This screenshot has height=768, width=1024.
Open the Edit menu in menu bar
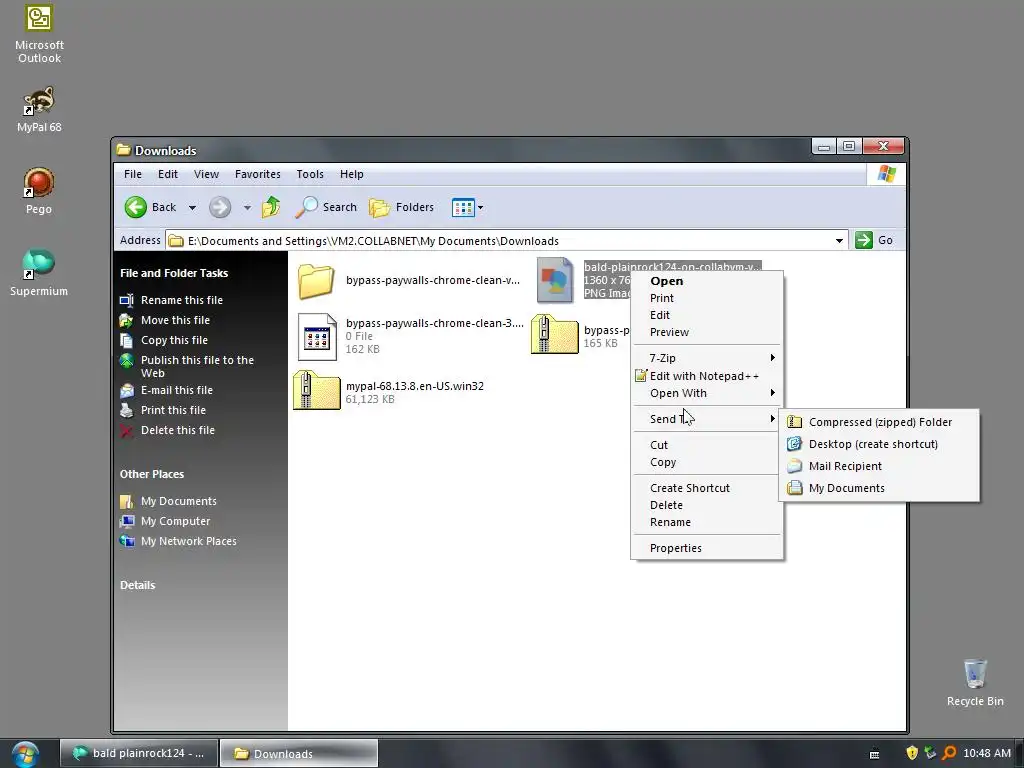coord(168,174)
